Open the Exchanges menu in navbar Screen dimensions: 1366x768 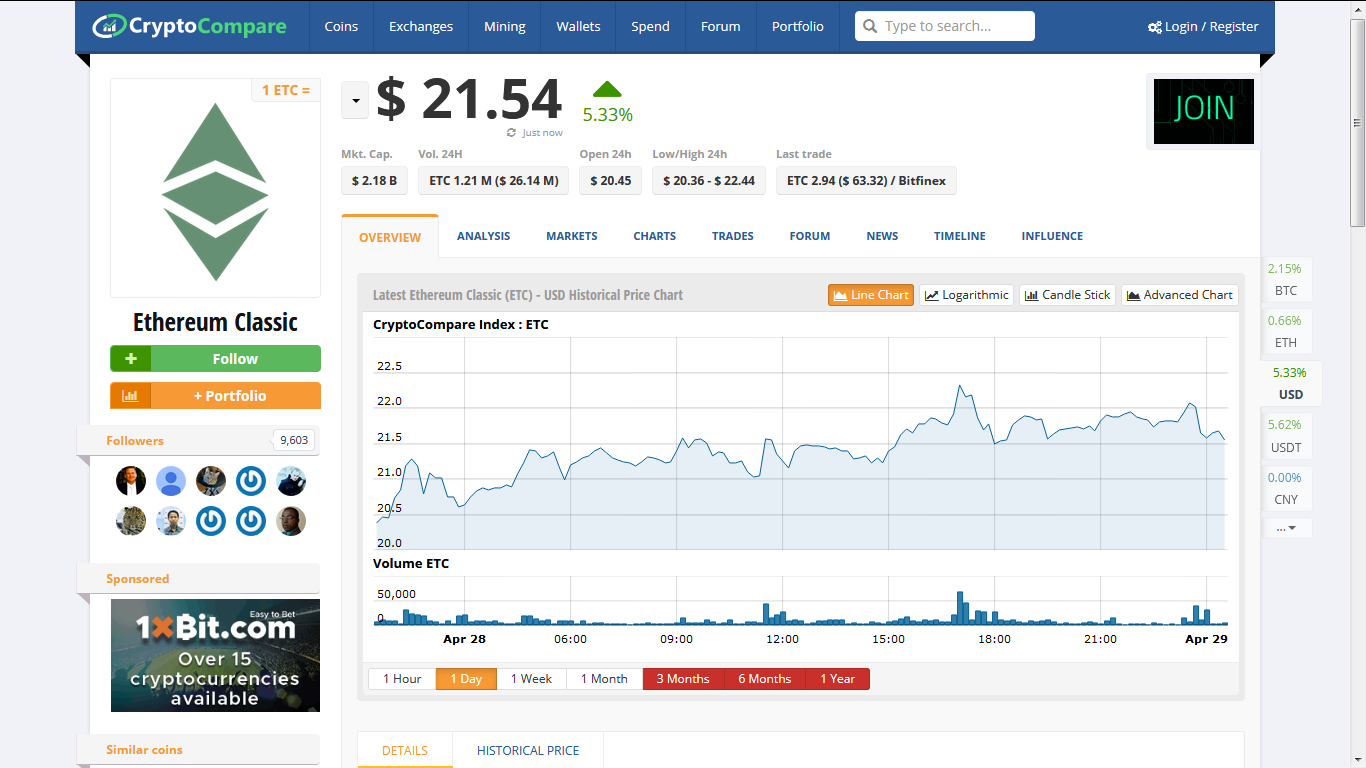[x=420, y=26]
